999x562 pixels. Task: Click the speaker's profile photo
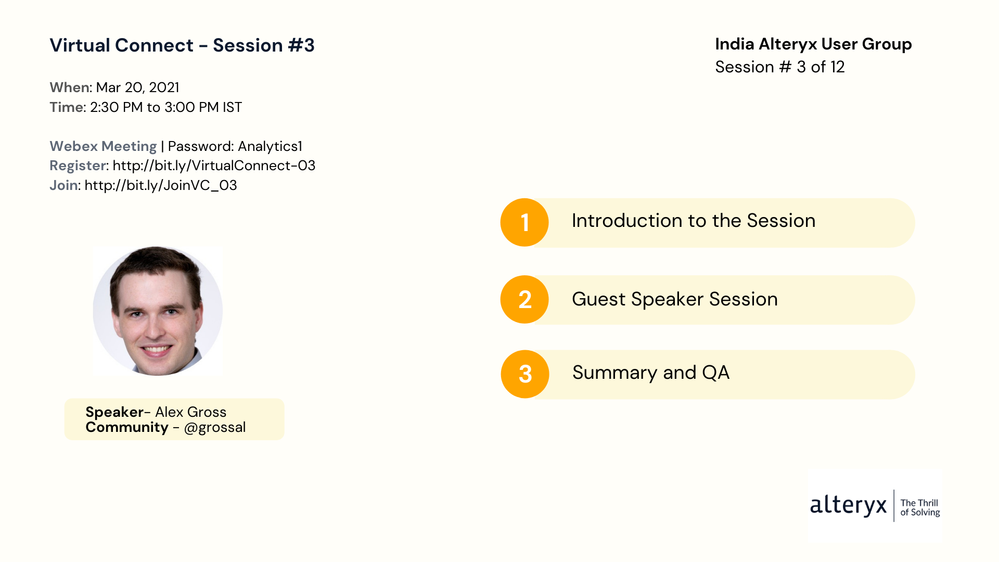pos(157,311)
